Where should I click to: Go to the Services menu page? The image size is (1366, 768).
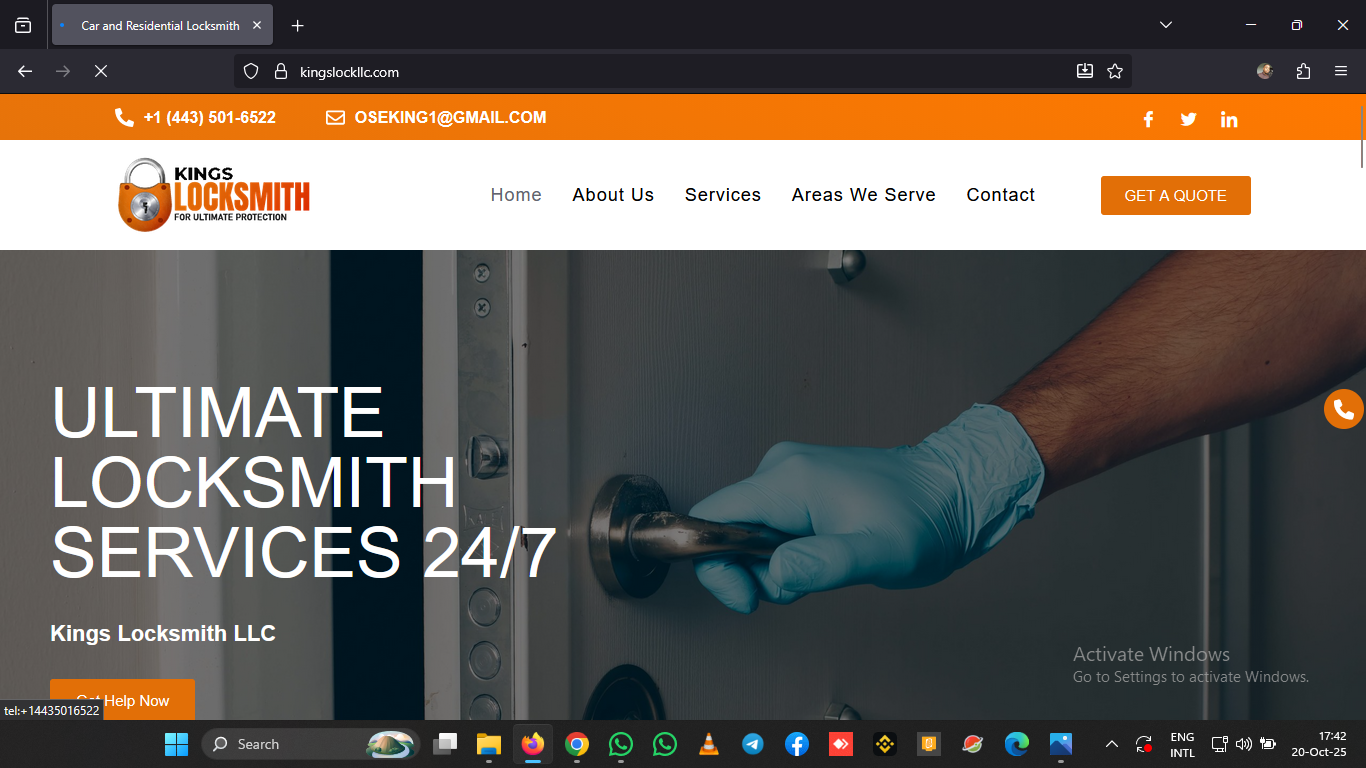coord(722,195)
